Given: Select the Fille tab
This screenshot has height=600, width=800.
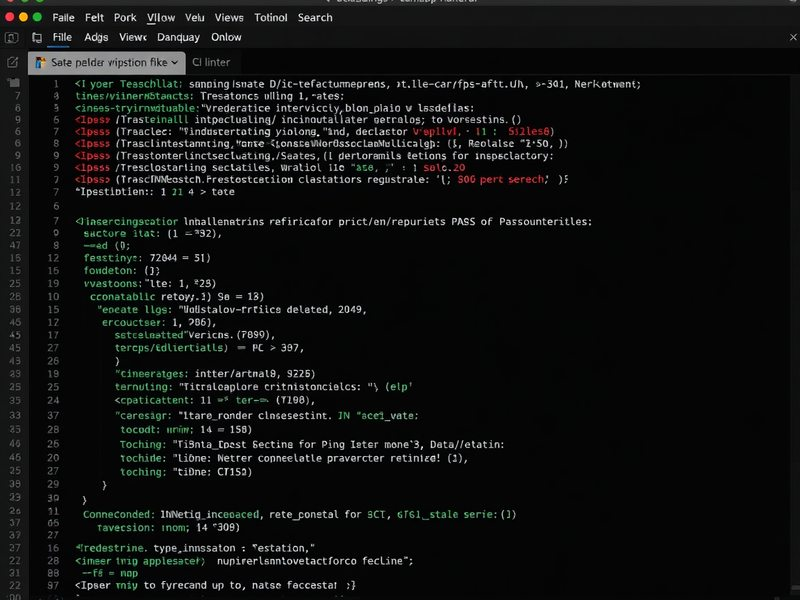Looking at the screenshot, I should (x=62, y=37).
